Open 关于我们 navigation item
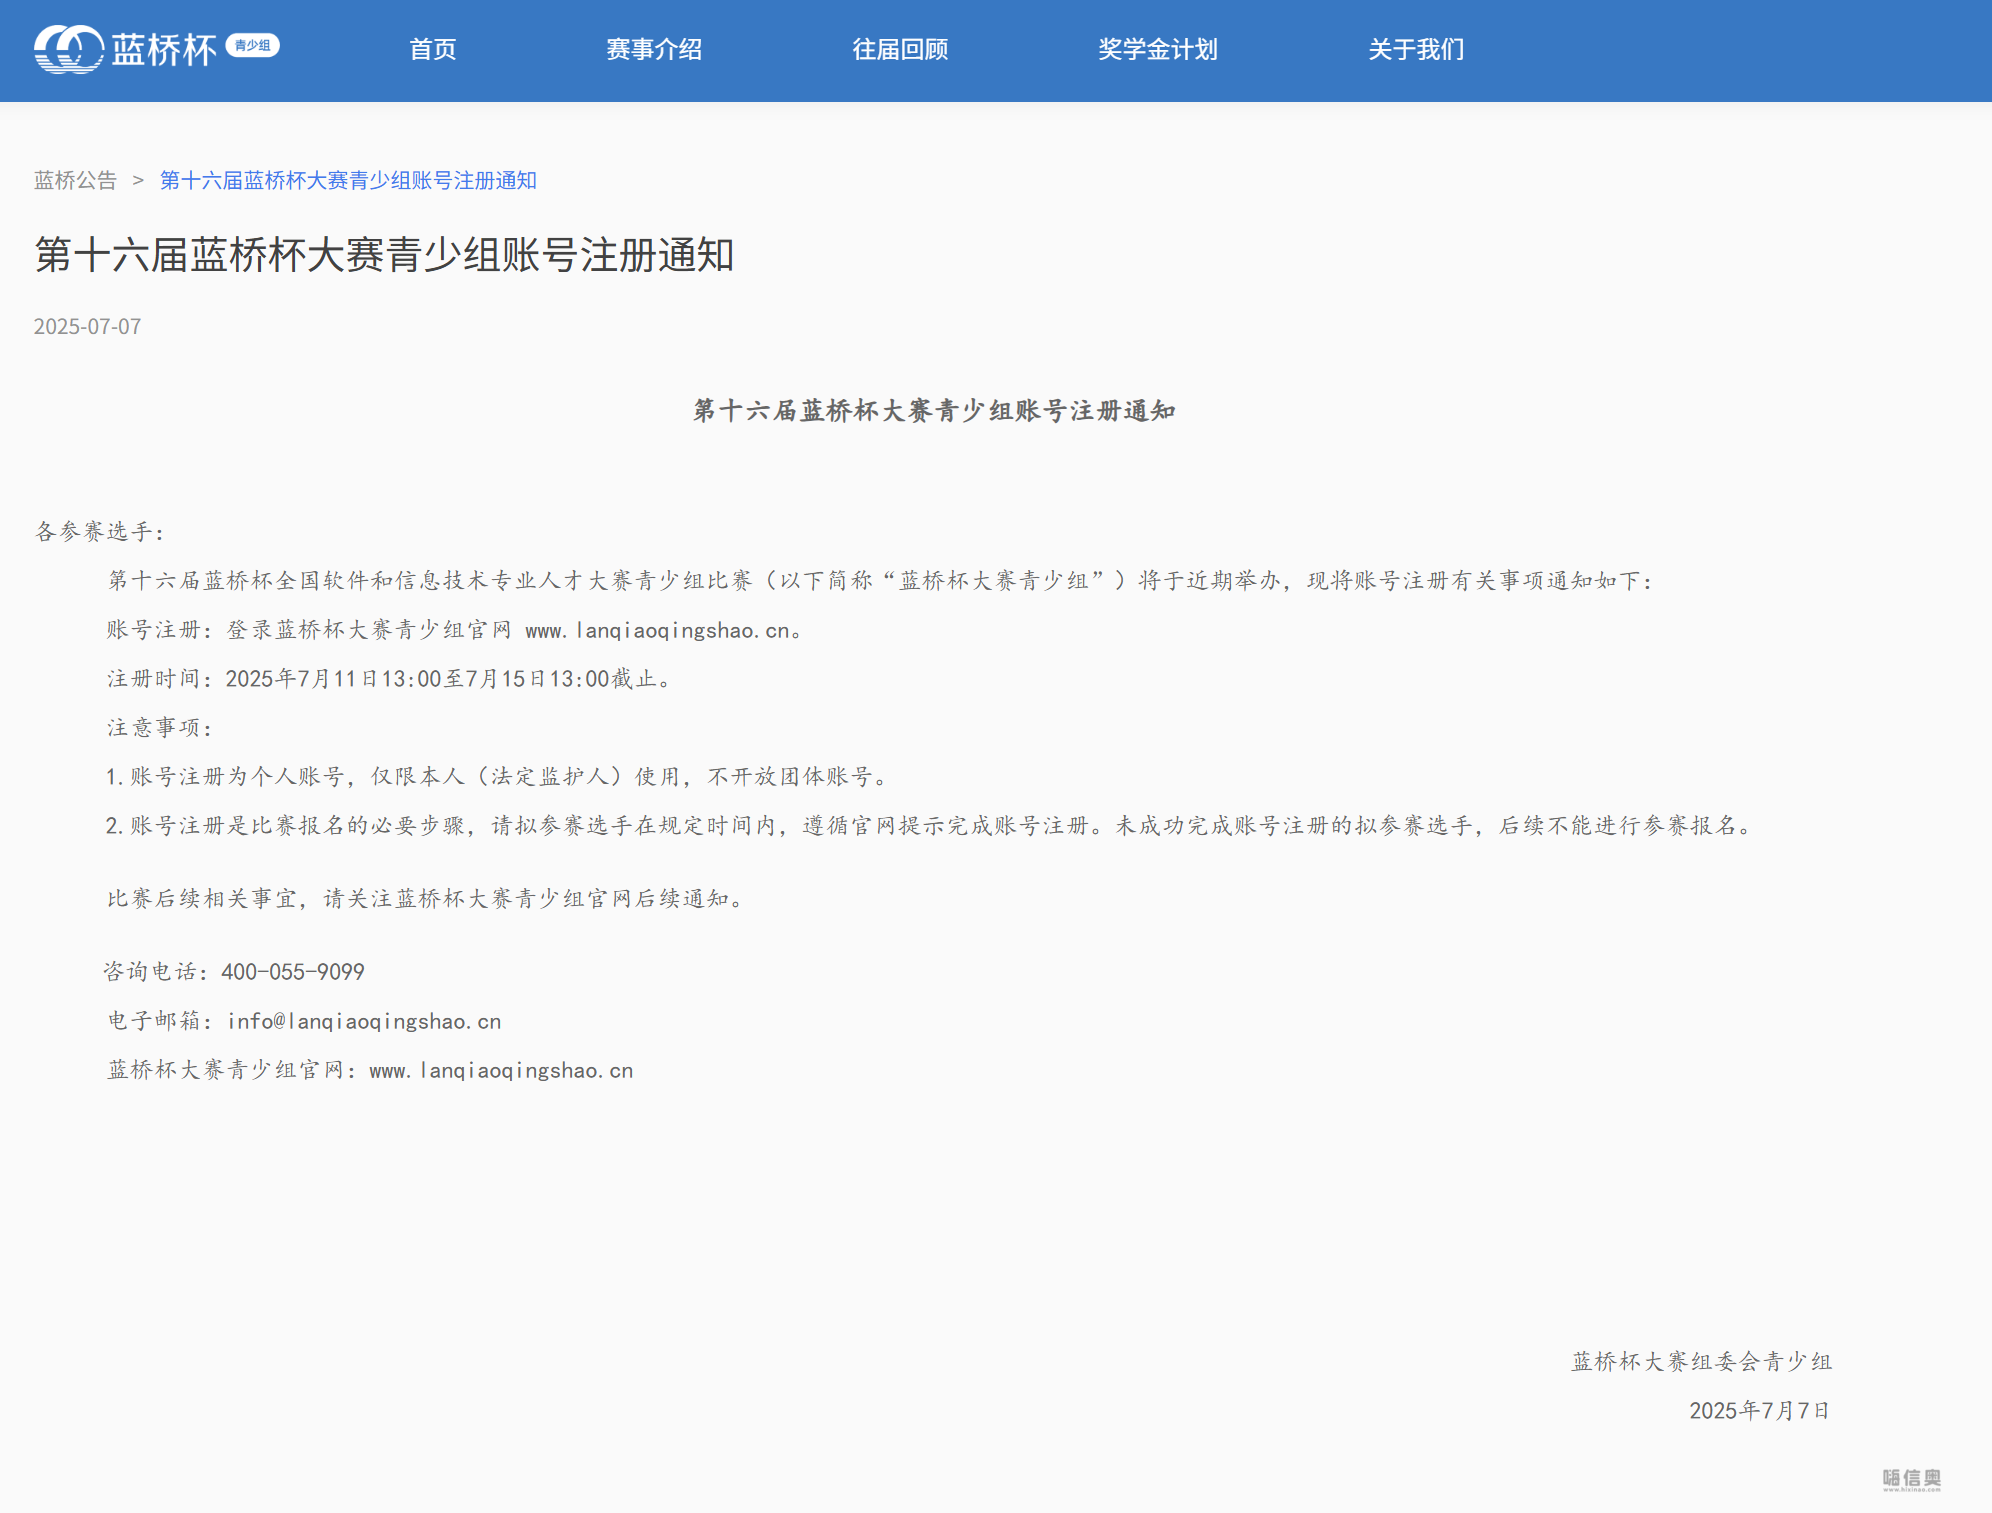This screenshot has width=1992, height=1513. pos(1416,49)
